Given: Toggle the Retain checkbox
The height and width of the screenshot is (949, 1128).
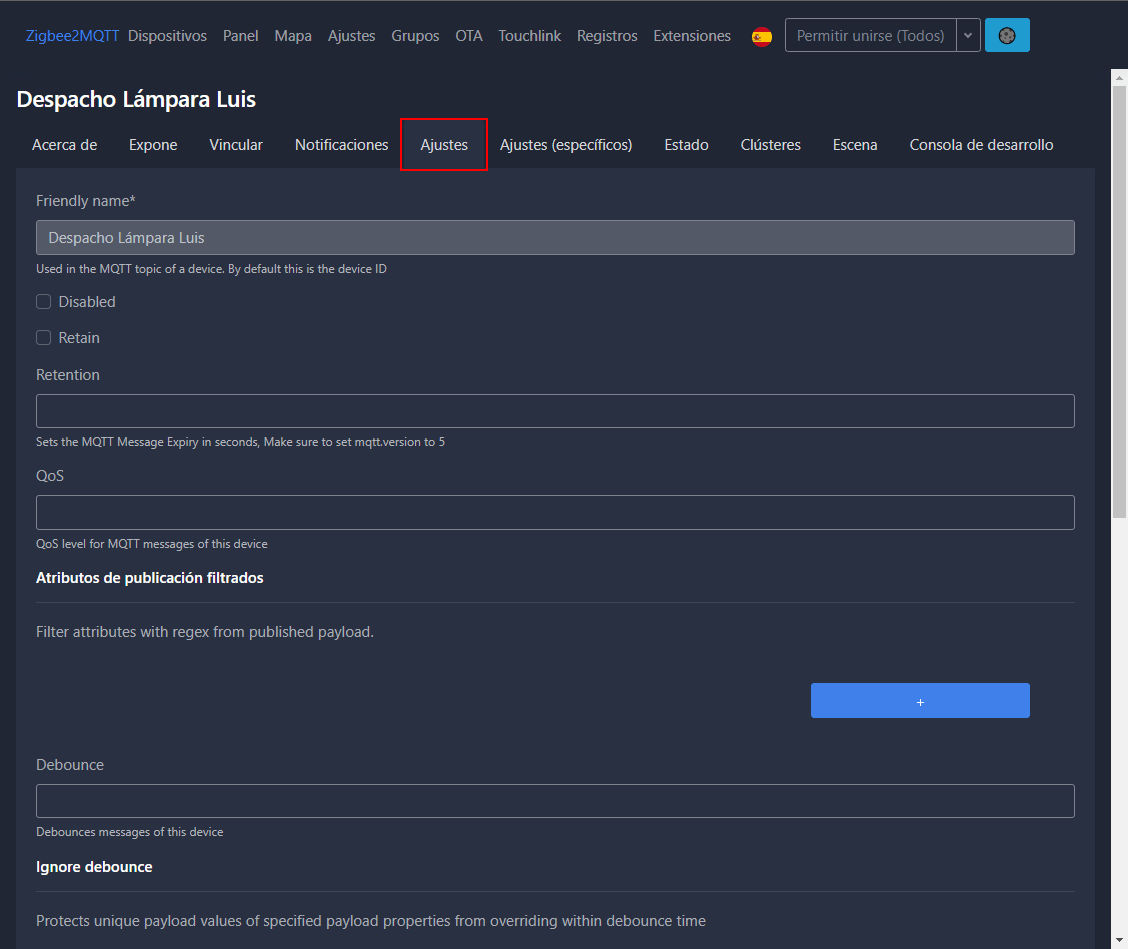Looking at the screenshot, I should coord(44,338).
